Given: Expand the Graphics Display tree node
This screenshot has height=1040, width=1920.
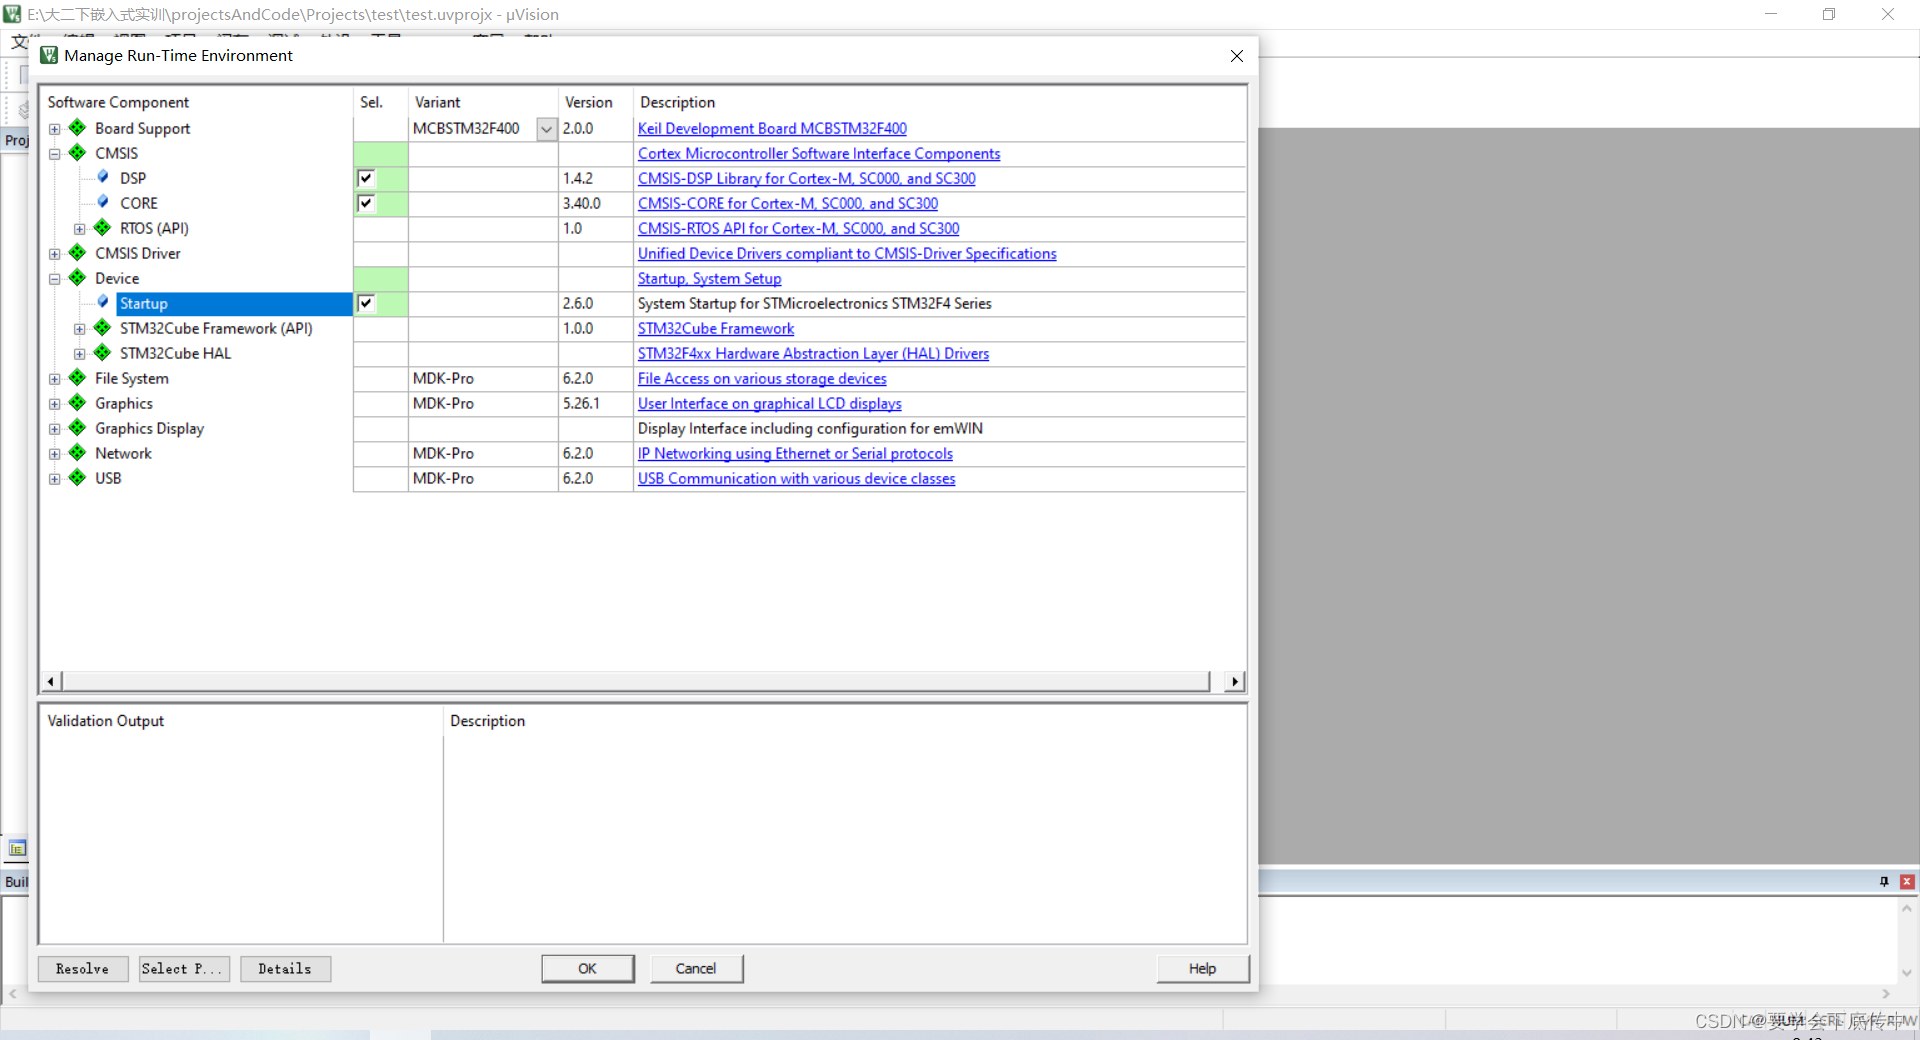Looking at the screenshot, I should coord(55,429).
